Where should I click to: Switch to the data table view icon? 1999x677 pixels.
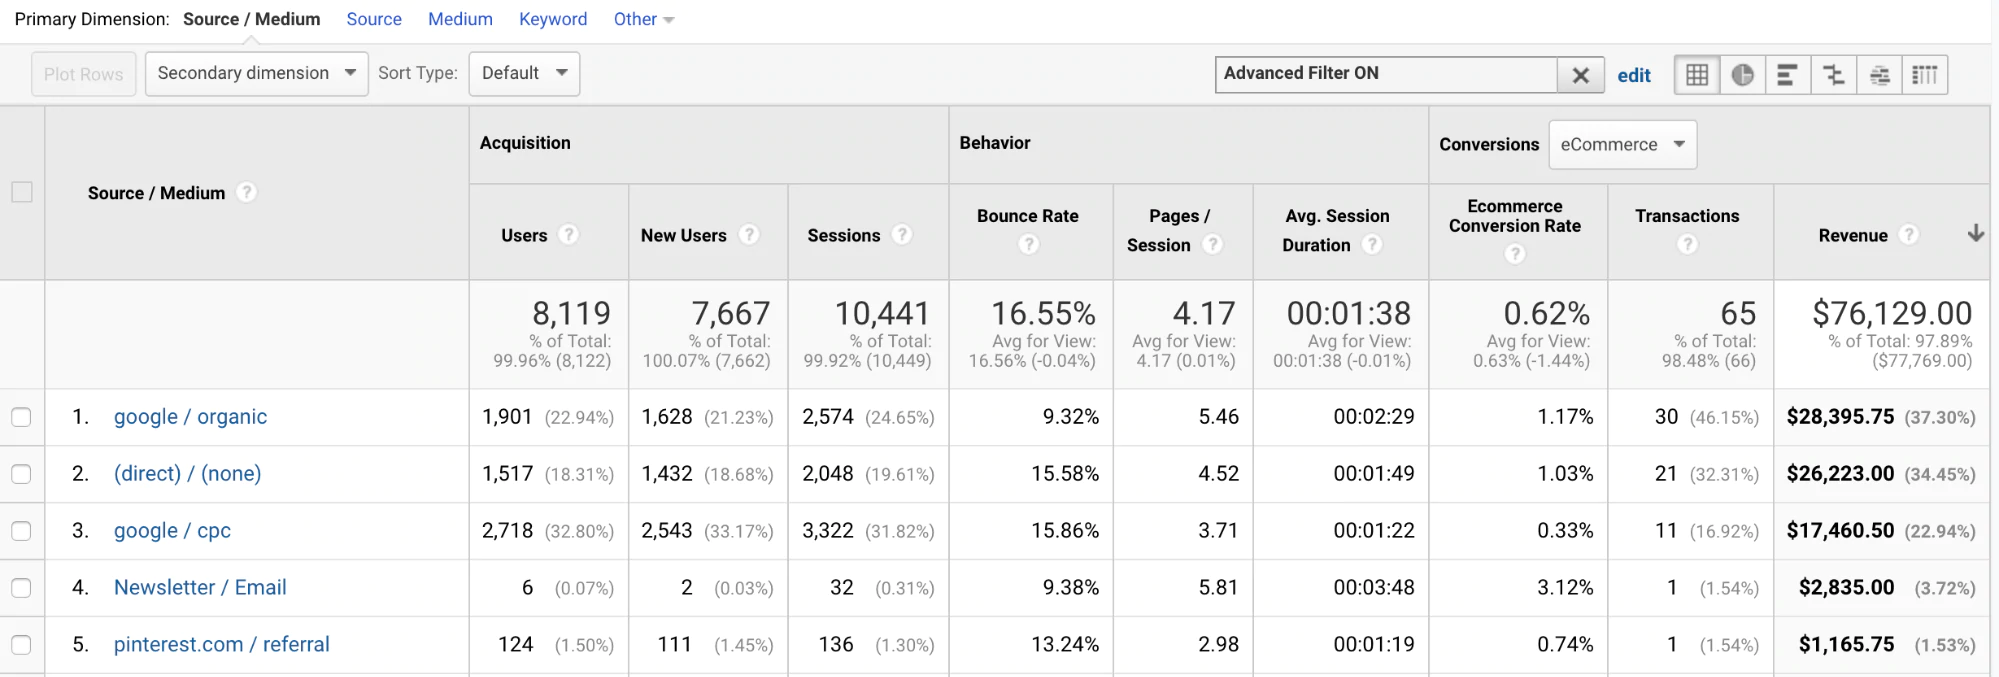point(1697,75)
